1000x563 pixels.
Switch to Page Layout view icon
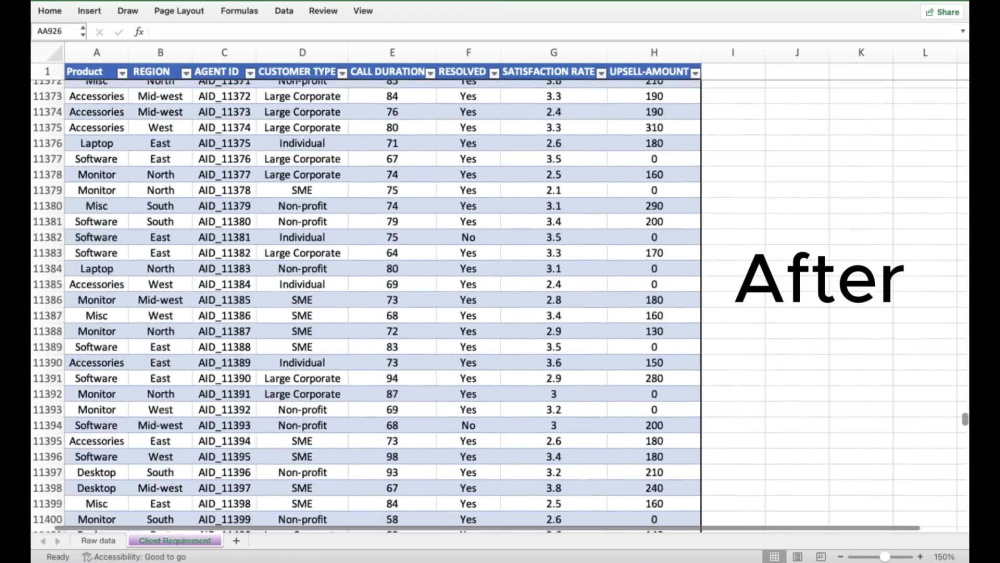pyautogui.click(x=797, y=557)
